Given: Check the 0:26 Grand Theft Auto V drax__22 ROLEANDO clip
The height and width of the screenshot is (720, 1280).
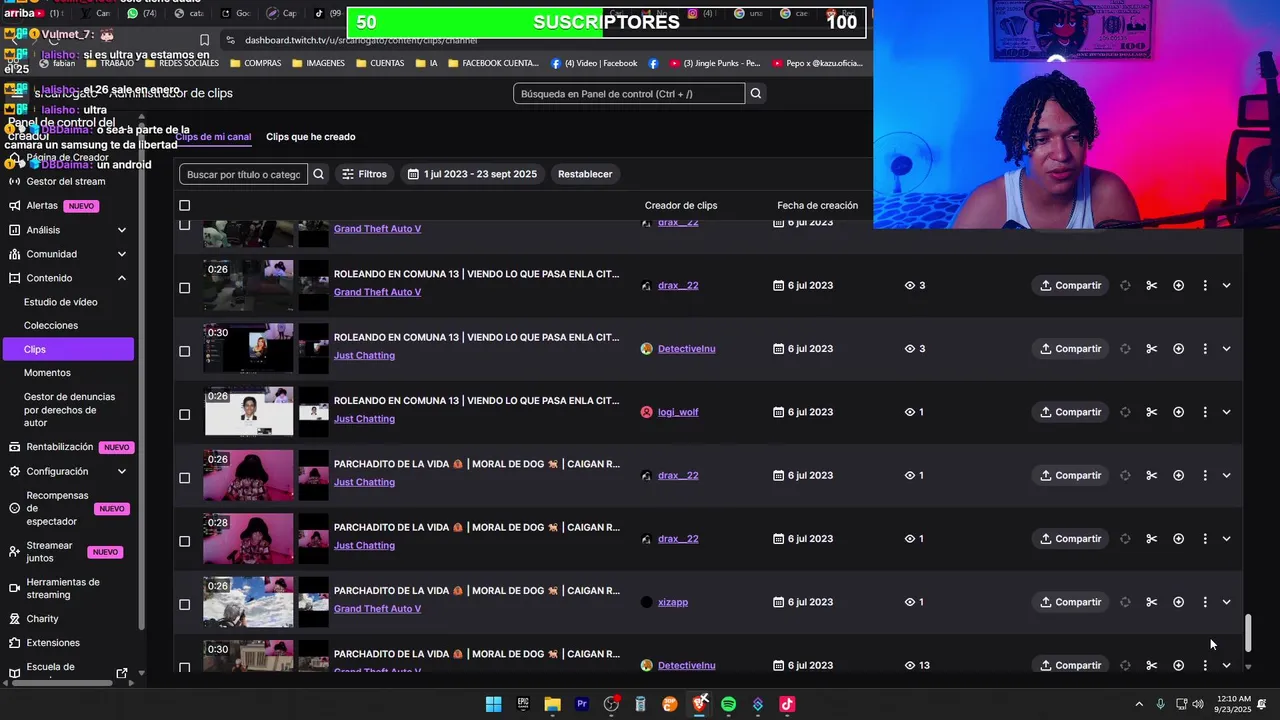Looking at the screenshot, I should [x=184, y=288].
